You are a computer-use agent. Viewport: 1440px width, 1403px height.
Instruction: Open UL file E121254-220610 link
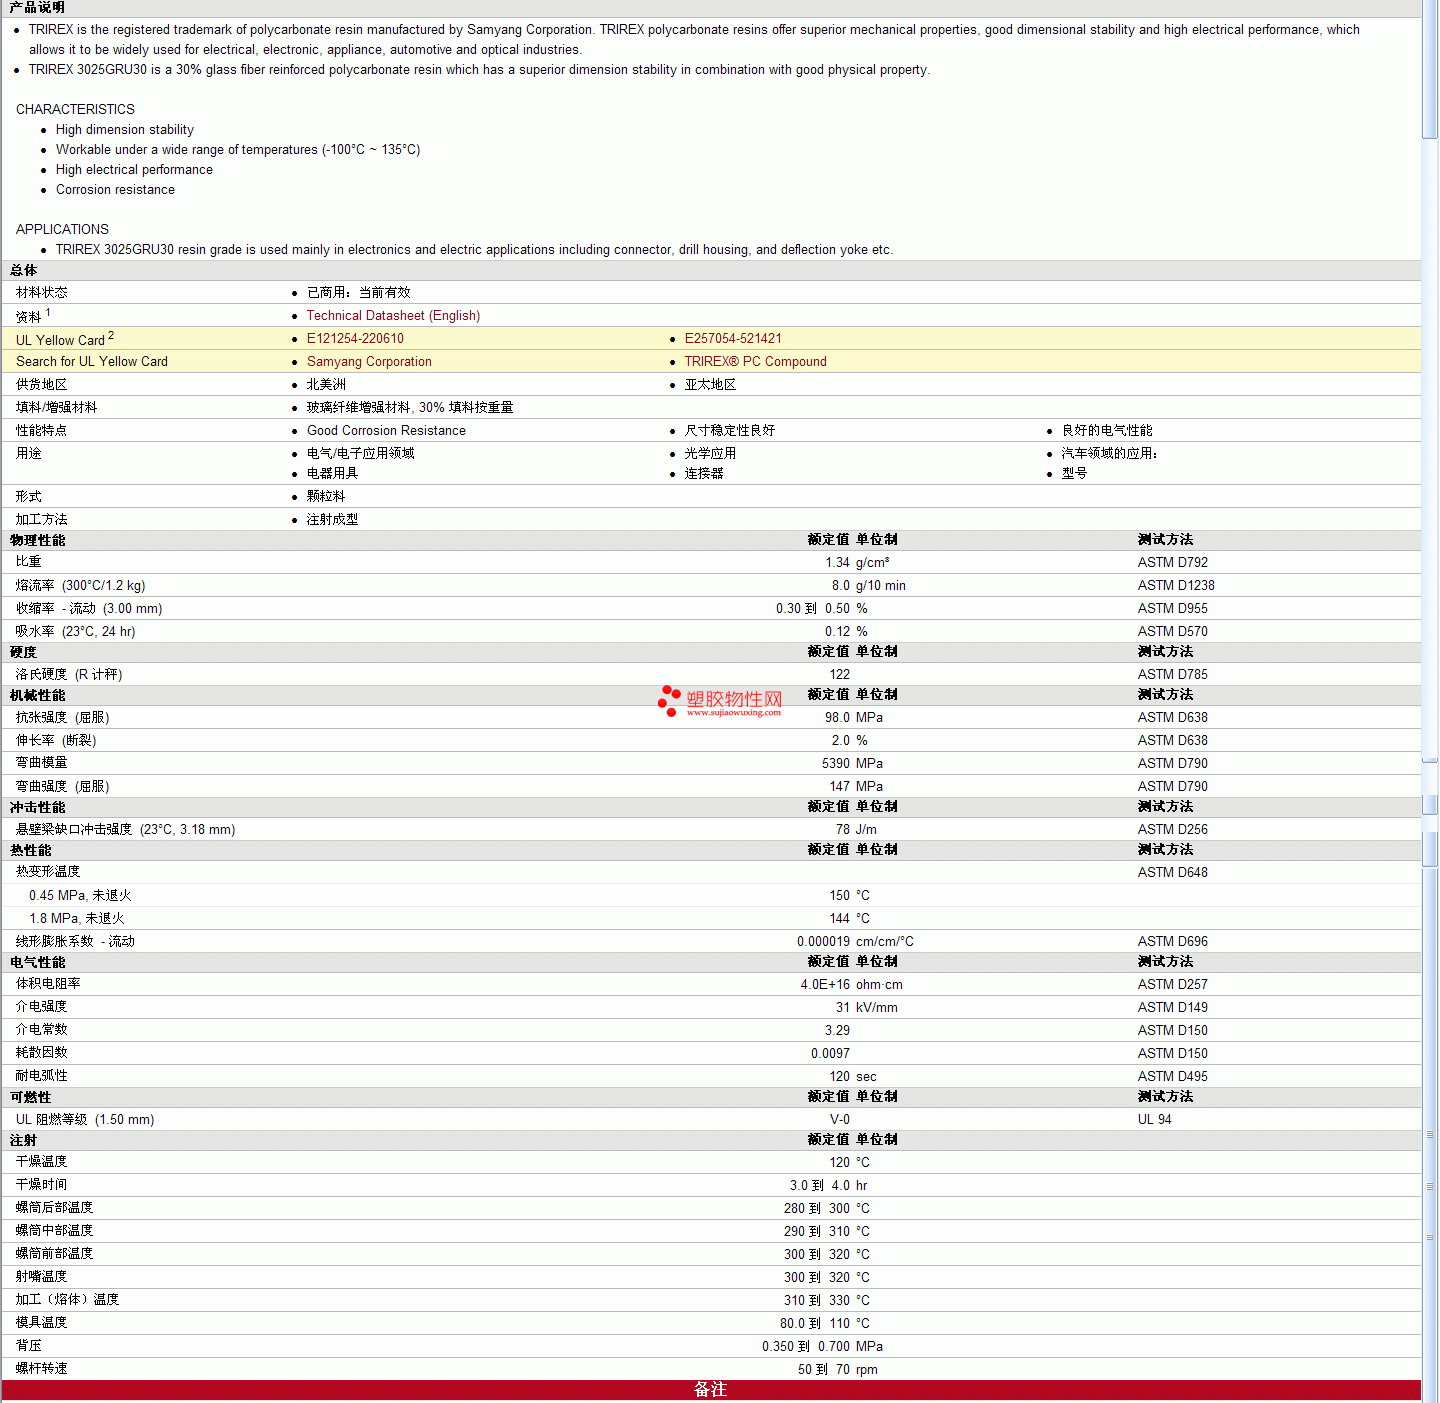tap(355, 339)
